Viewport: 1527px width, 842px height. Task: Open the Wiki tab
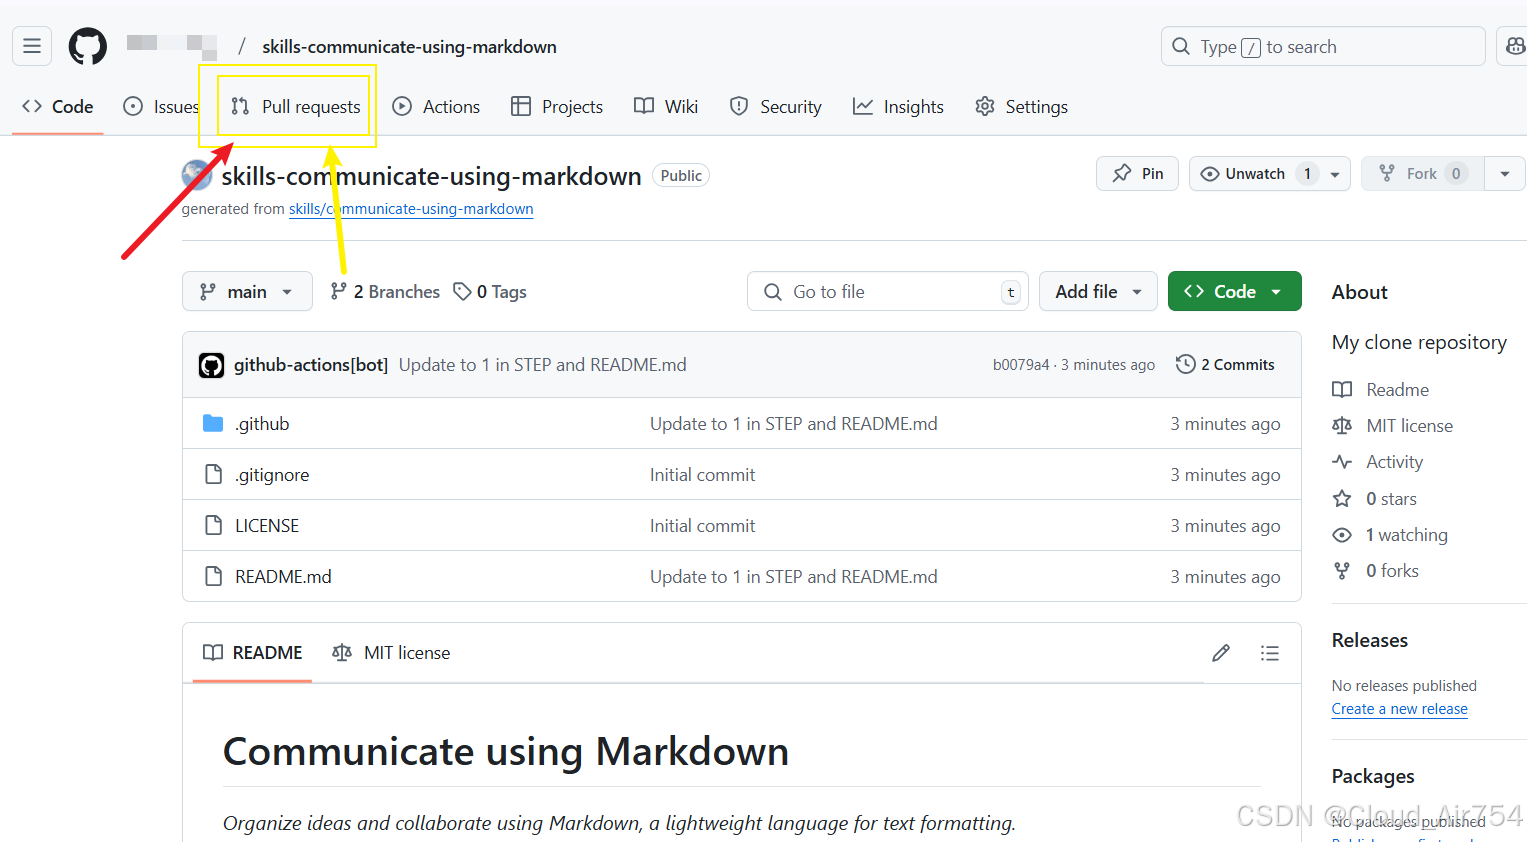(666, 106)
